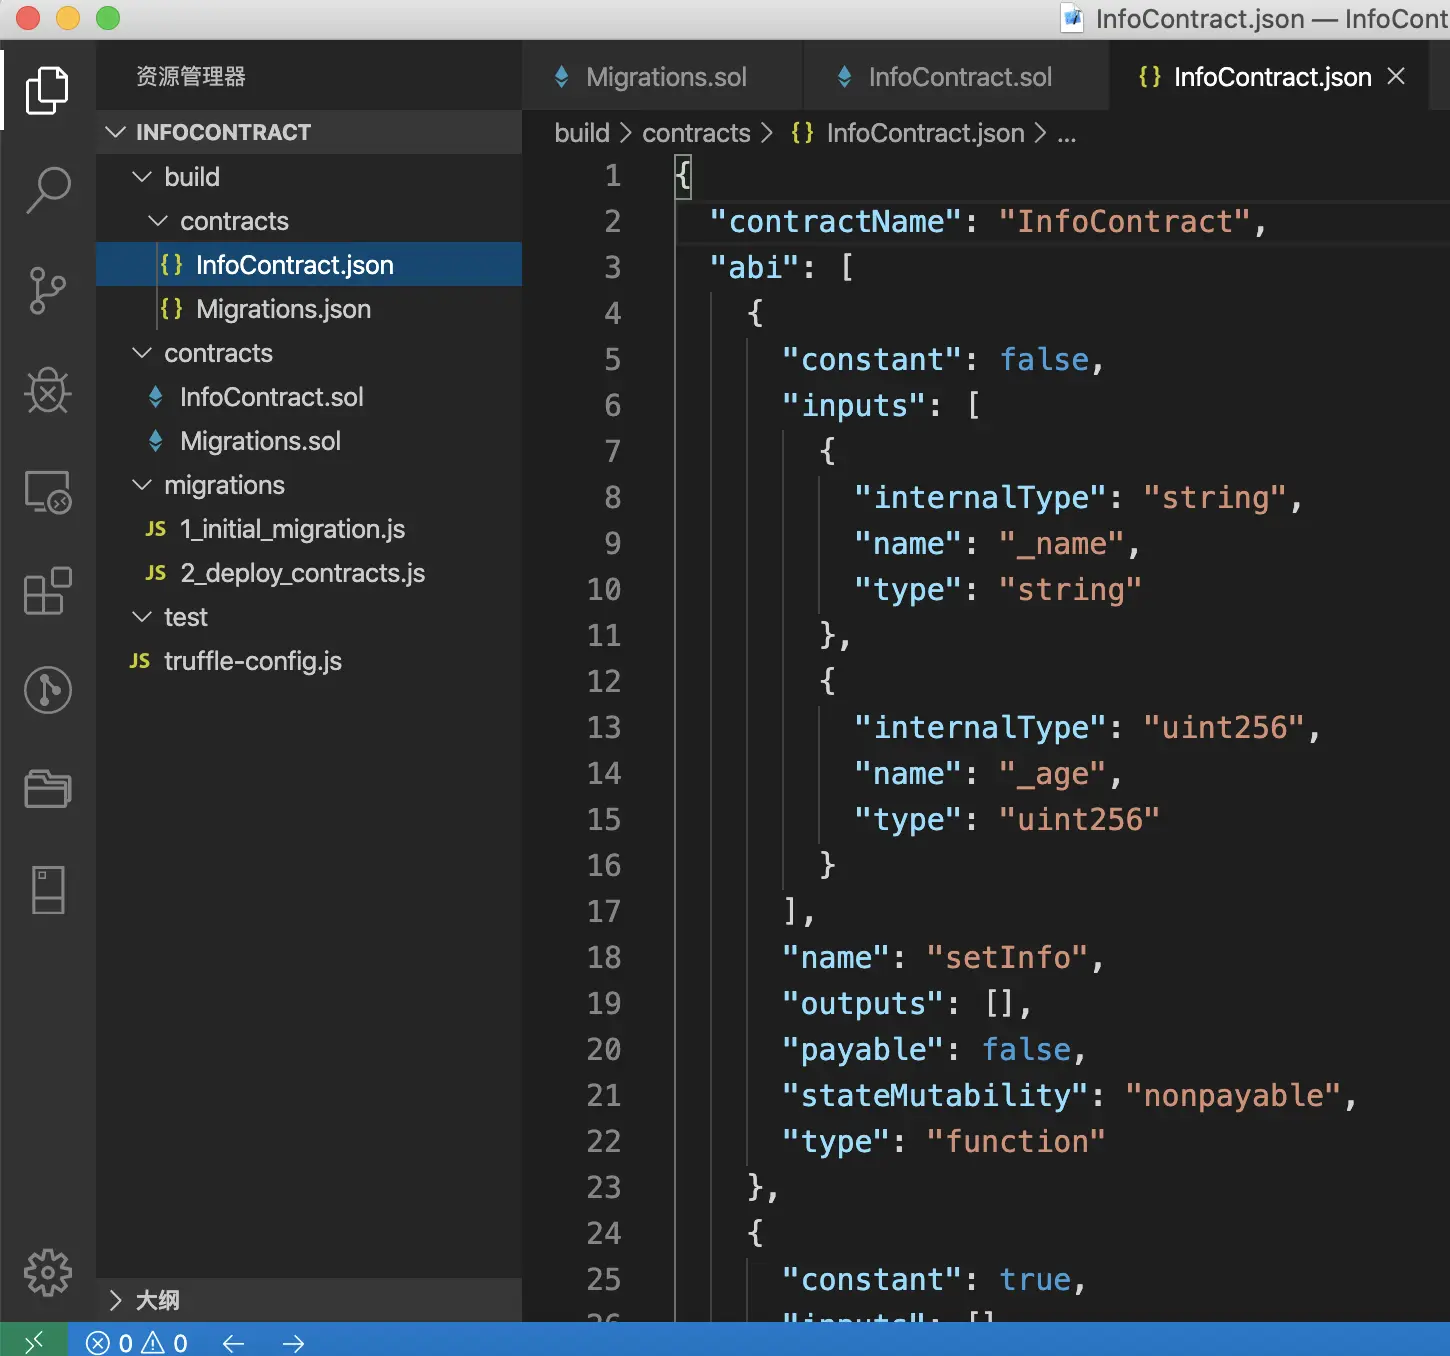Open the Run and Debug icon
This screenshot has width=1450, height=1356.
tap(47, 390)
